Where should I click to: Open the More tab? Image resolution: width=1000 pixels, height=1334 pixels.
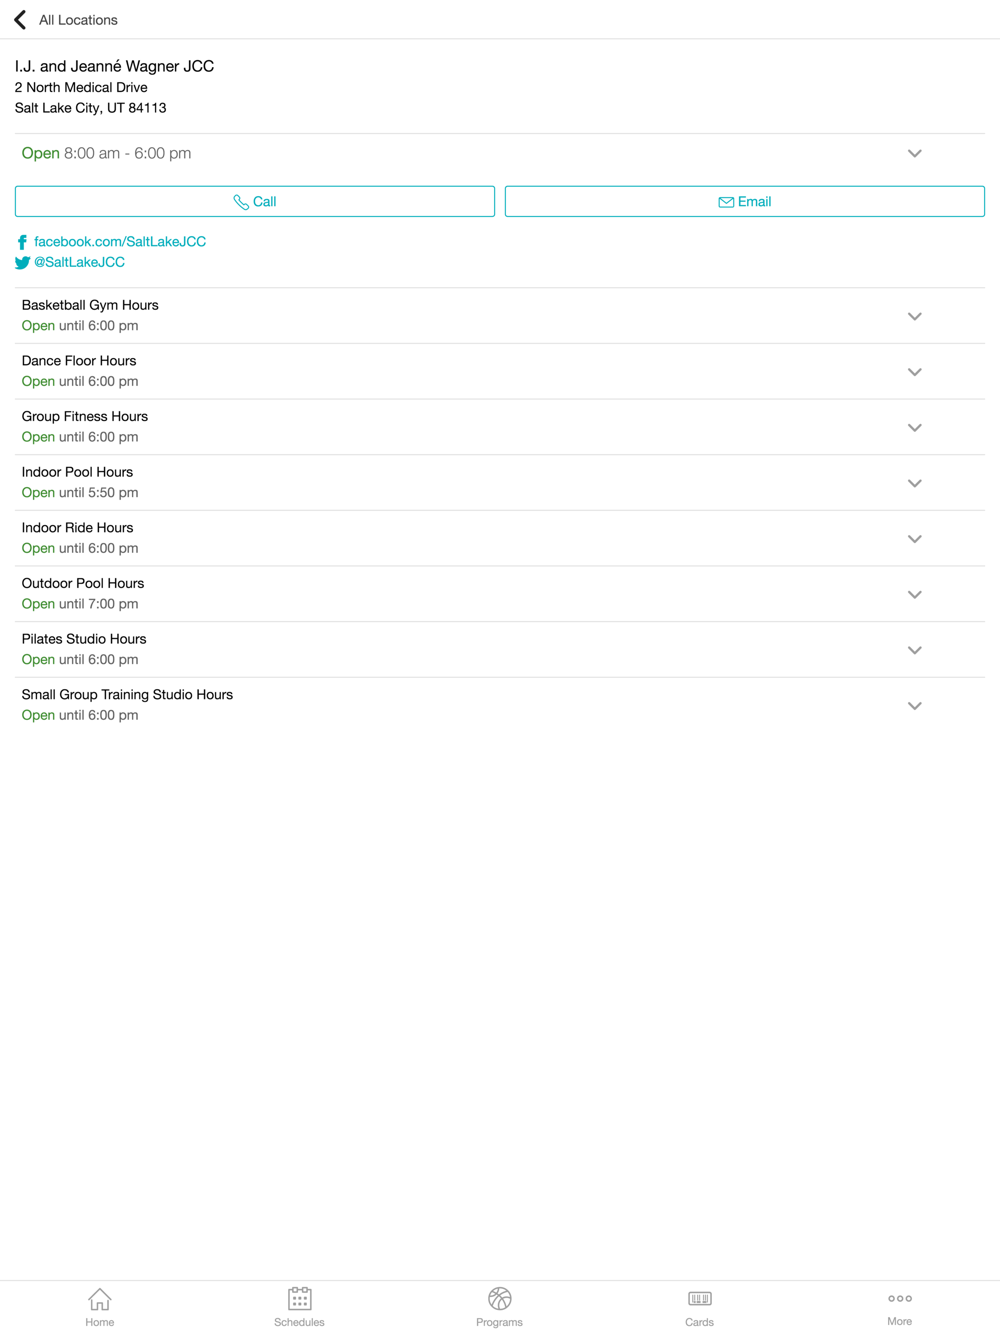899,1307
